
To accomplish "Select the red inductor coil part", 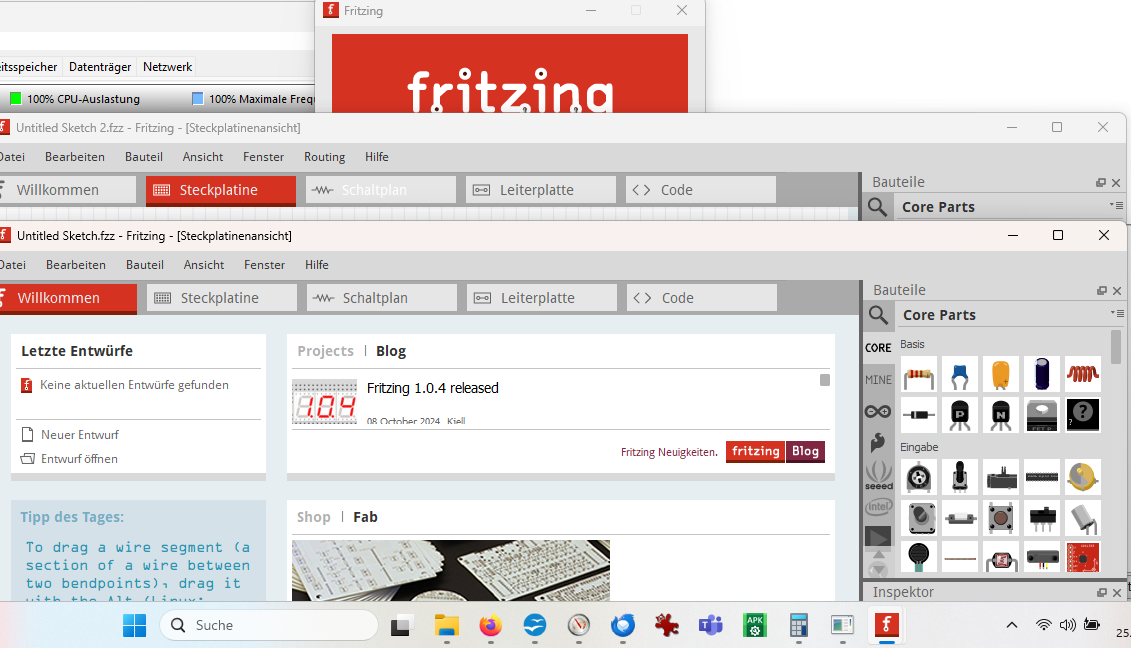I will pos(1082,375).
